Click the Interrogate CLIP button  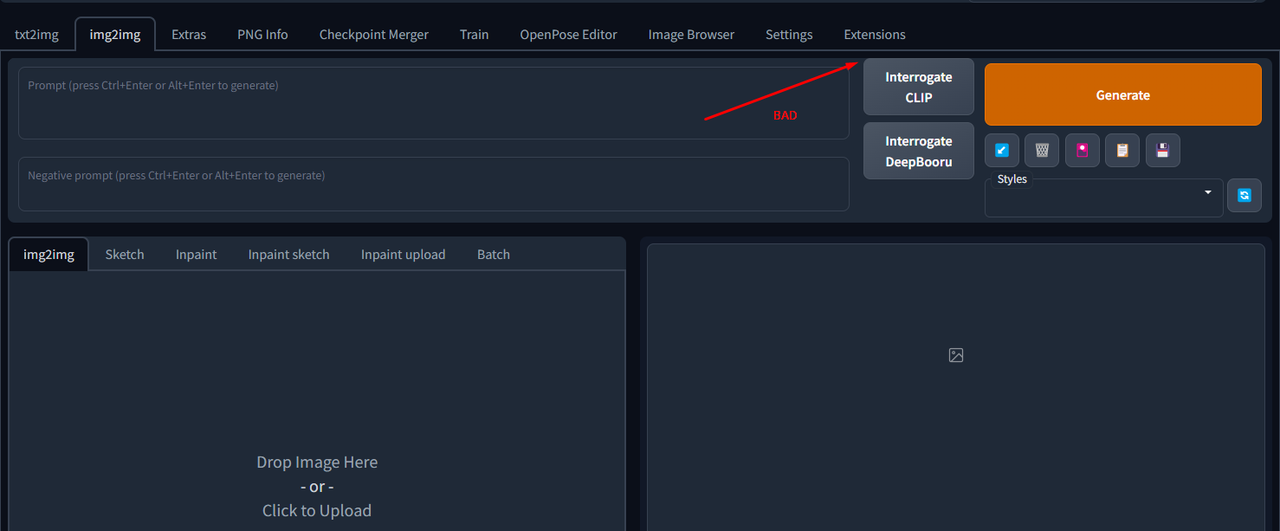[x=919, y=87]
